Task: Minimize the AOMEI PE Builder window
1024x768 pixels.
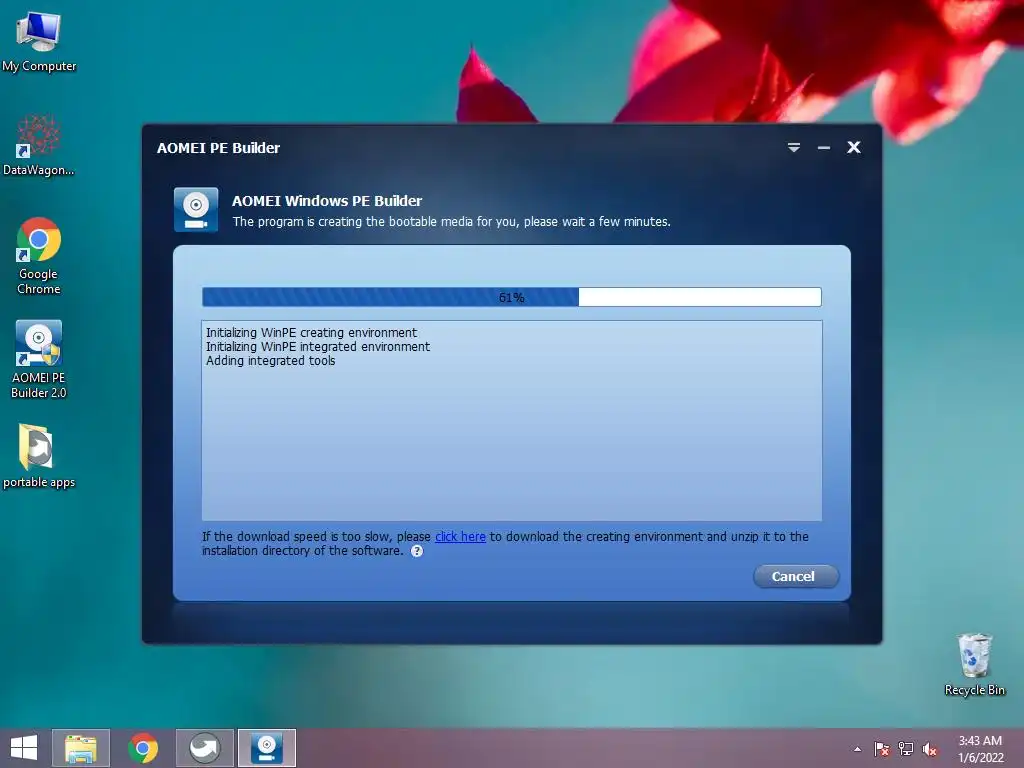Action: click(824, 148)
